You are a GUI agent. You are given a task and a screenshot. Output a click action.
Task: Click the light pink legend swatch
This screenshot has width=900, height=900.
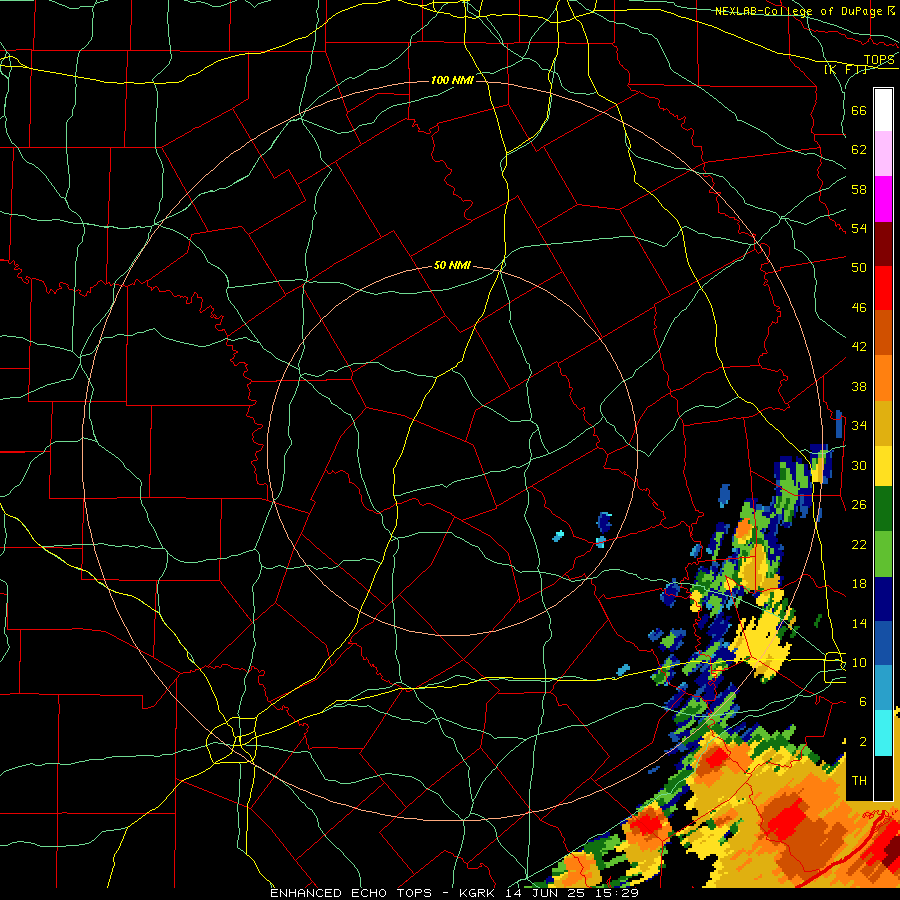(883, 154)
